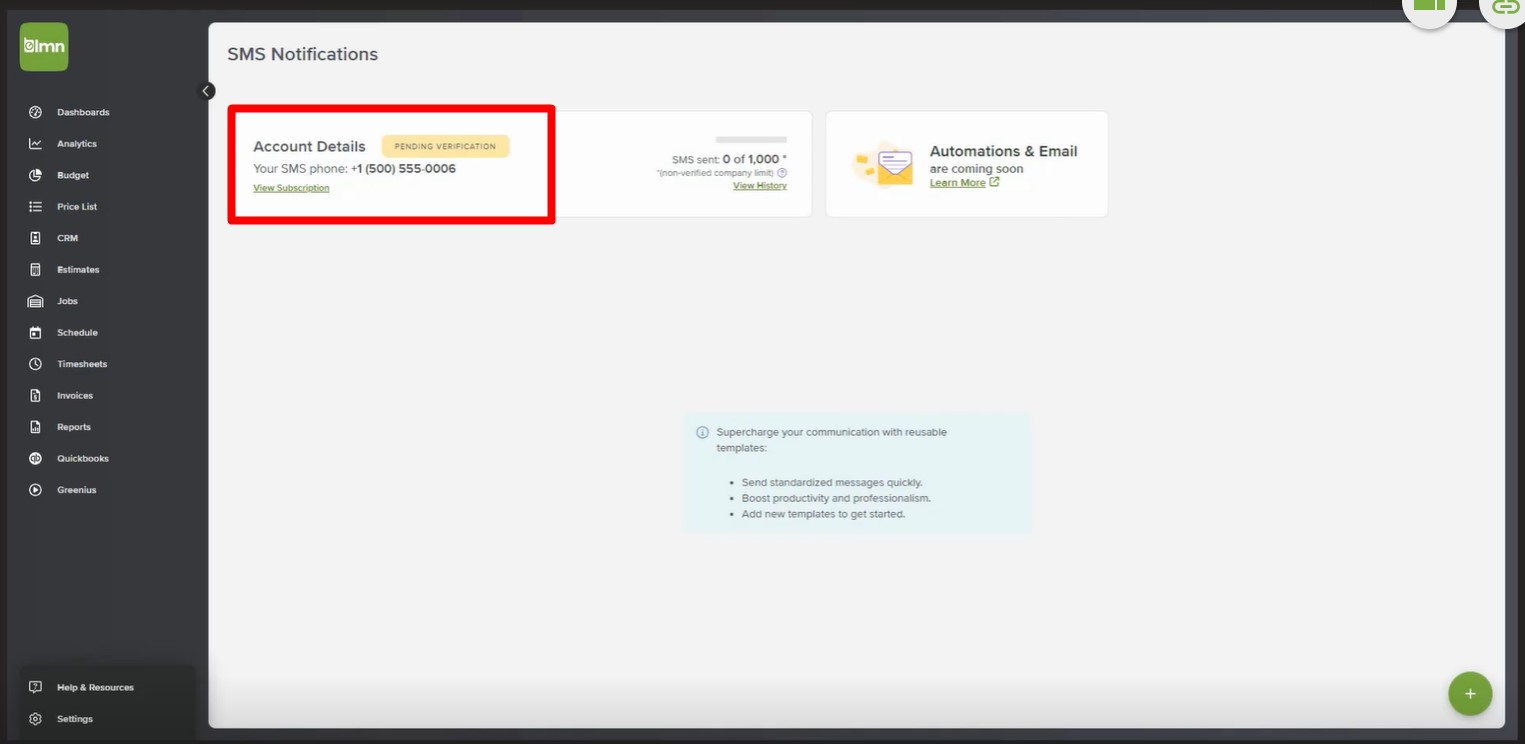Go to Invoices menu item
This screenshot has height=744, width=1525.
[75, 396]
